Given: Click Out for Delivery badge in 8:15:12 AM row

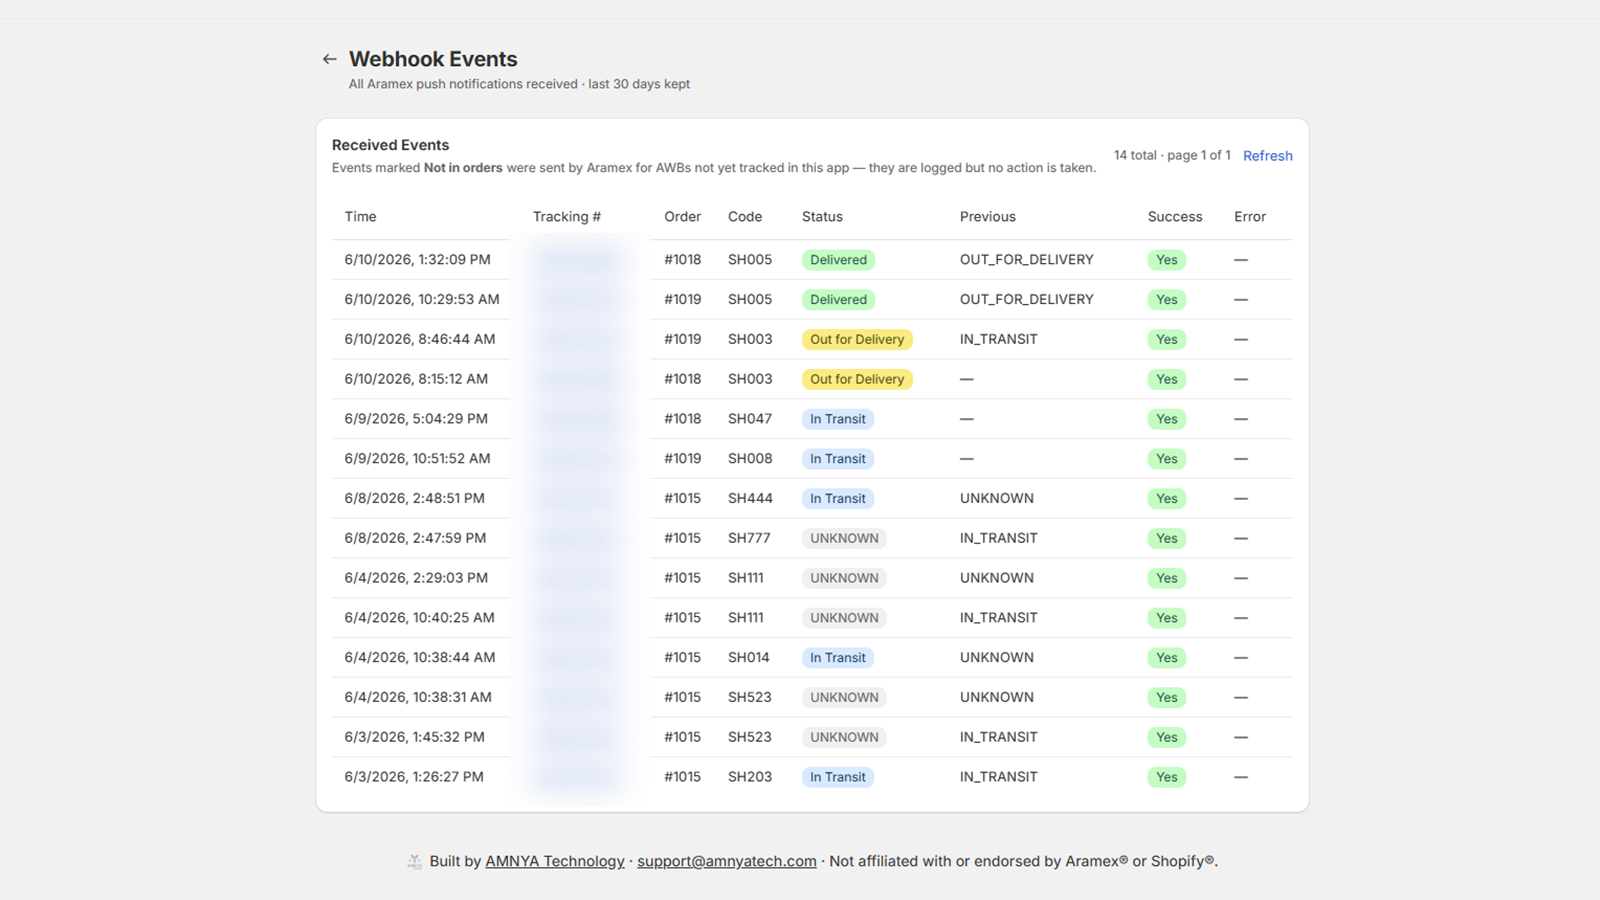Looking at the screenshot, I should click(857, 380).
